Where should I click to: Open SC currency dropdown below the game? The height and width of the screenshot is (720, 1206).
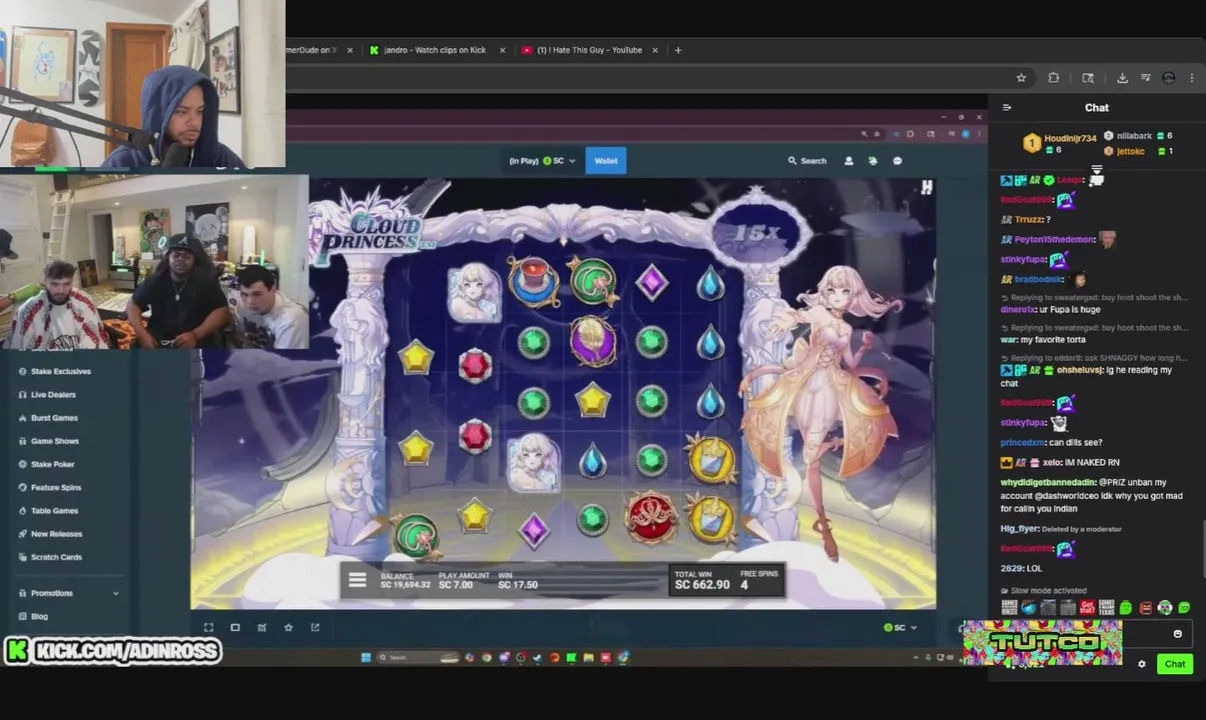point(900,627)
